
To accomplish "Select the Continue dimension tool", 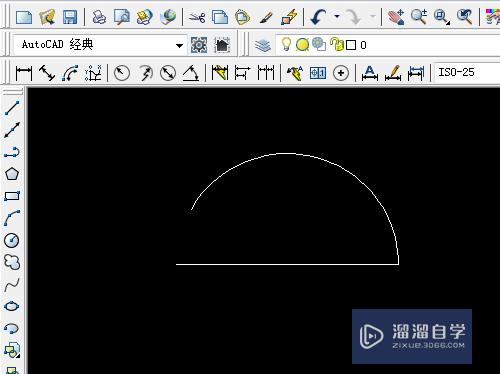I will [x=266, y=73].
